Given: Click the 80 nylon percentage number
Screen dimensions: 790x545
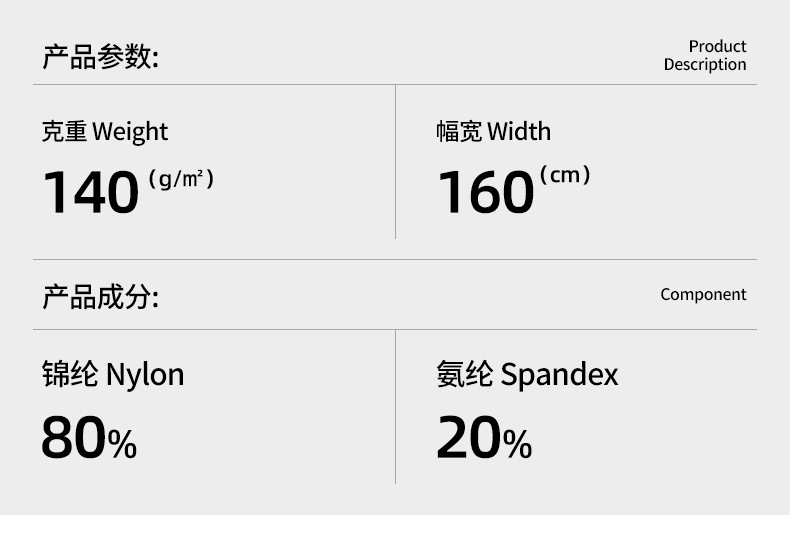Looking at the screenshot, I should 73,438.
